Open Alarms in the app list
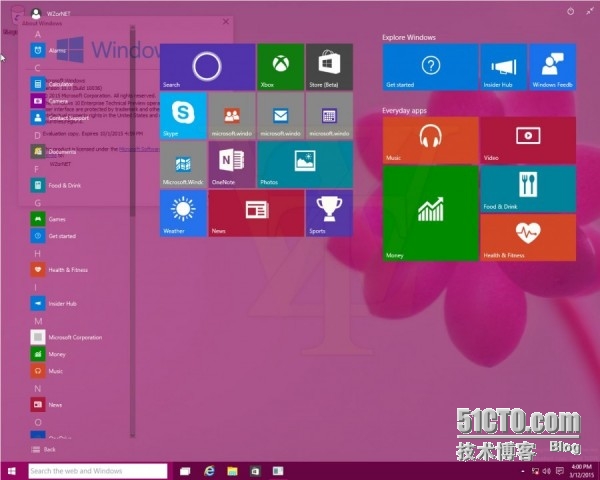 click(49, 50)
